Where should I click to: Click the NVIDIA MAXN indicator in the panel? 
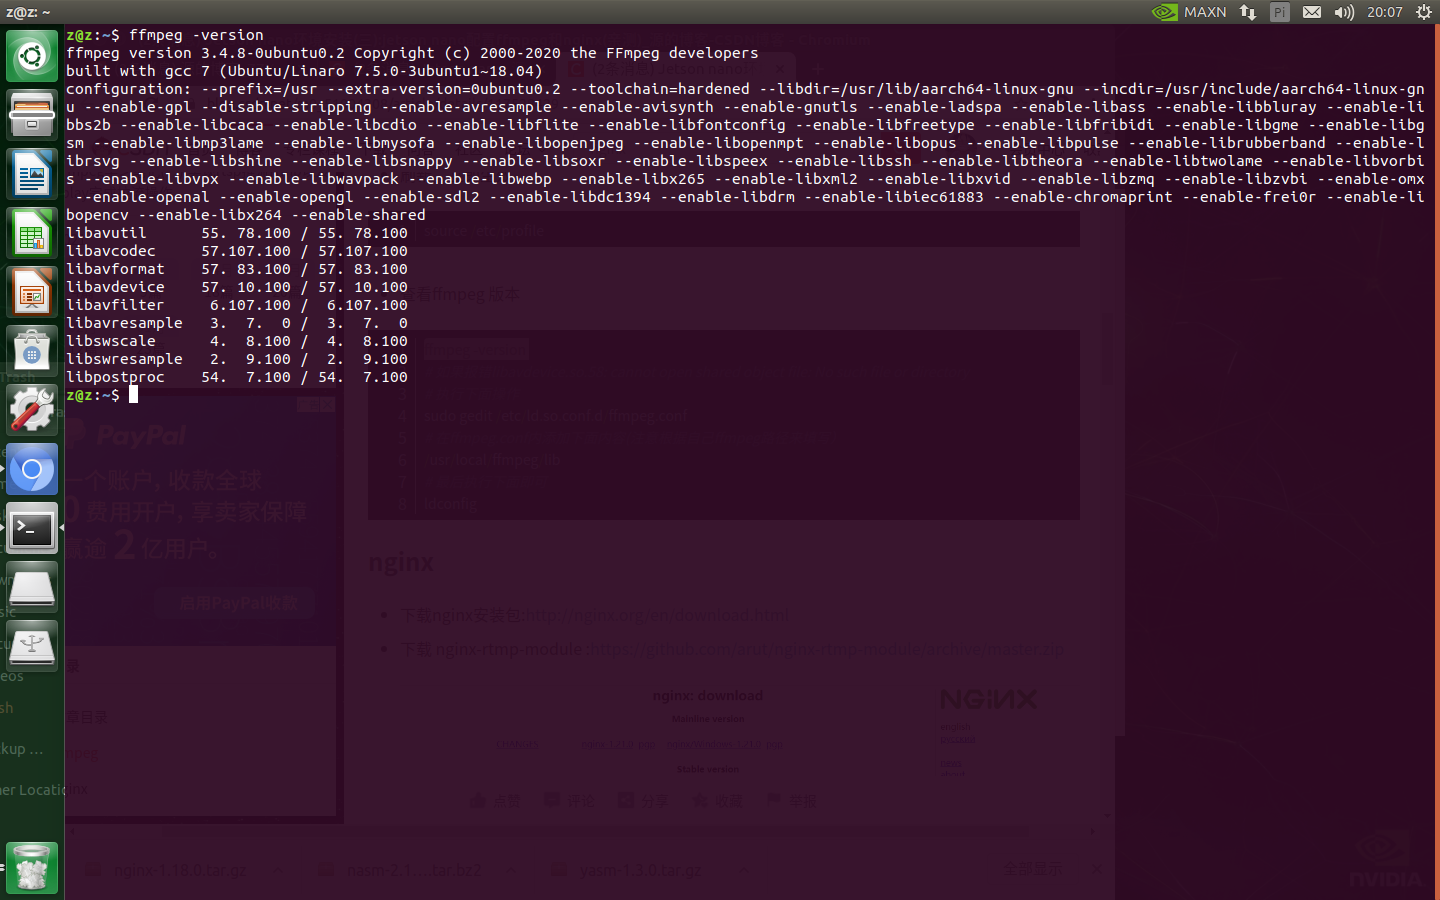(1195, 11)
